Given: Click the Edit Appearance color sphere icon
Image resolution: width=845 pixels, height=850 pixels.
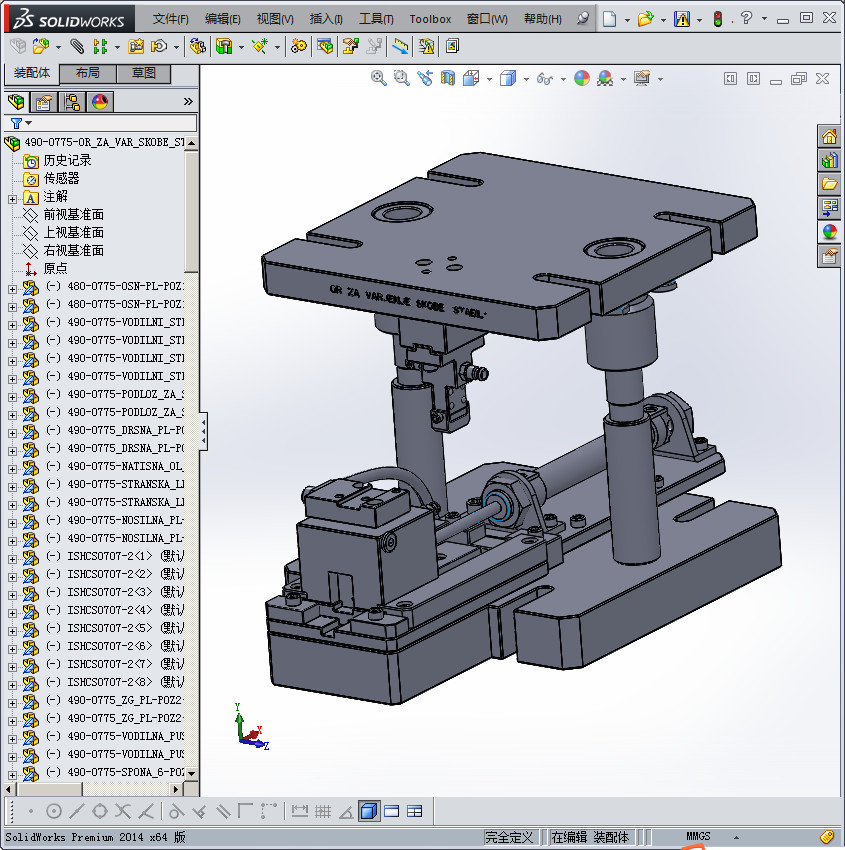Looking at the screenshot, I should point(582,78).
